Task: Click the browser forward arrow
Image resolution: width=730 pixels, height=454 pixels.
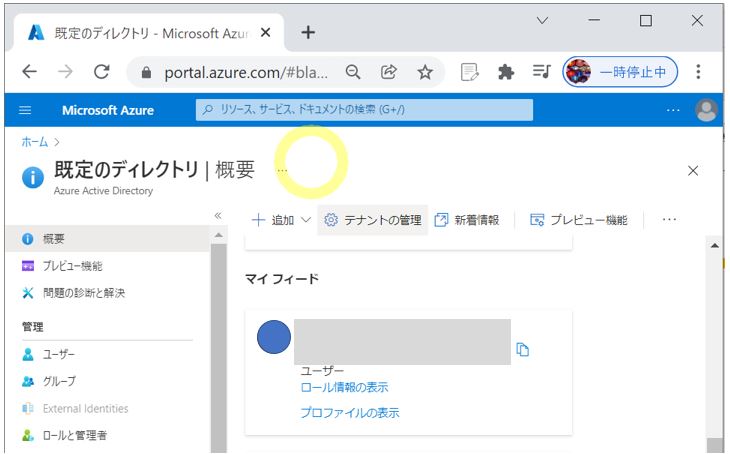Action: [65, 72]
